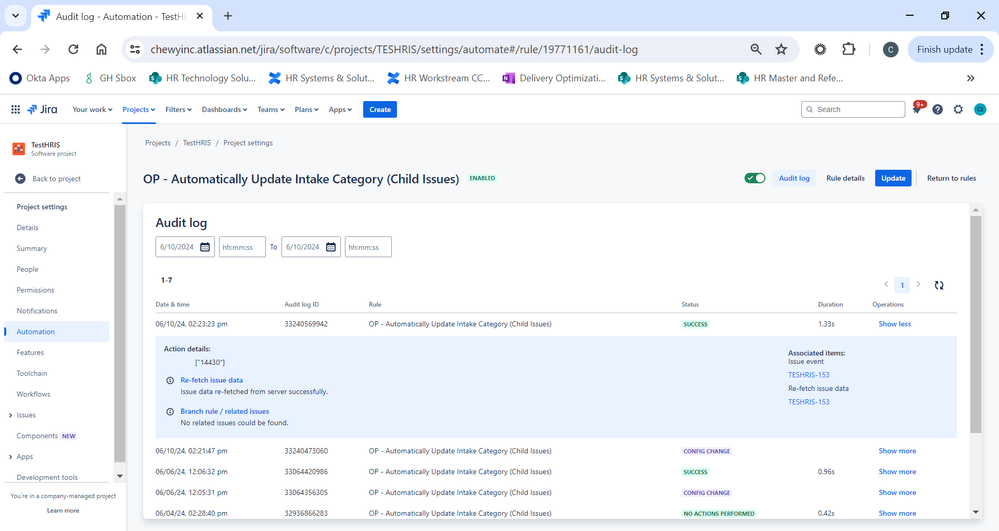Switch to Audit log tab

pyautogui.click(x=794, y=178)
